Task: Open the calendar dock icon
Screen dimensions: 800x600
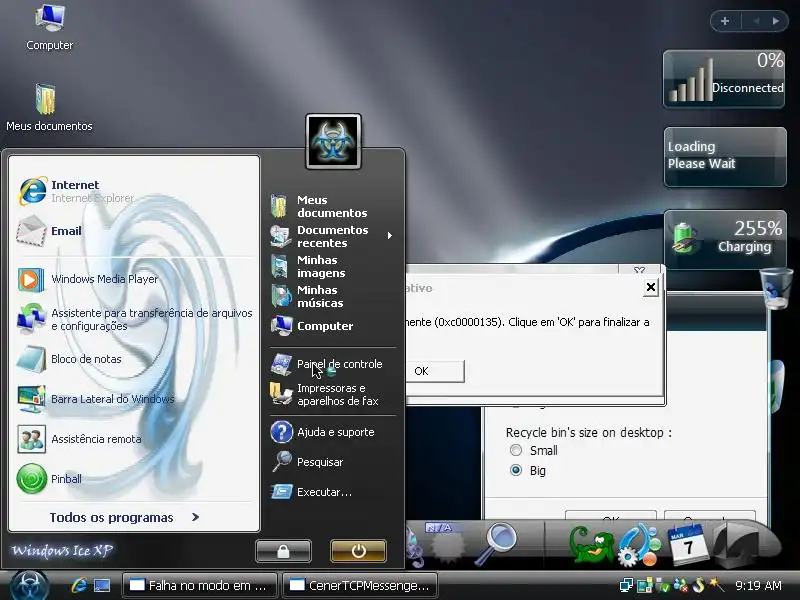Action: tap(687, 545)
